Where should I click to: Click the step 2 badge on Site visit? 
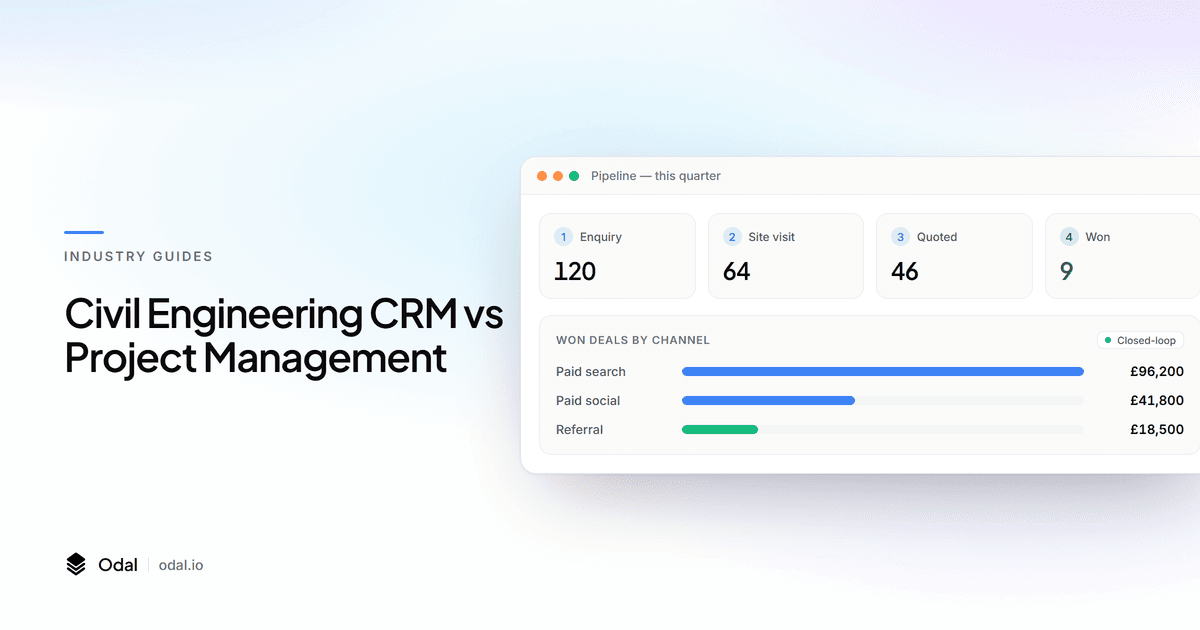click(732, 237)
